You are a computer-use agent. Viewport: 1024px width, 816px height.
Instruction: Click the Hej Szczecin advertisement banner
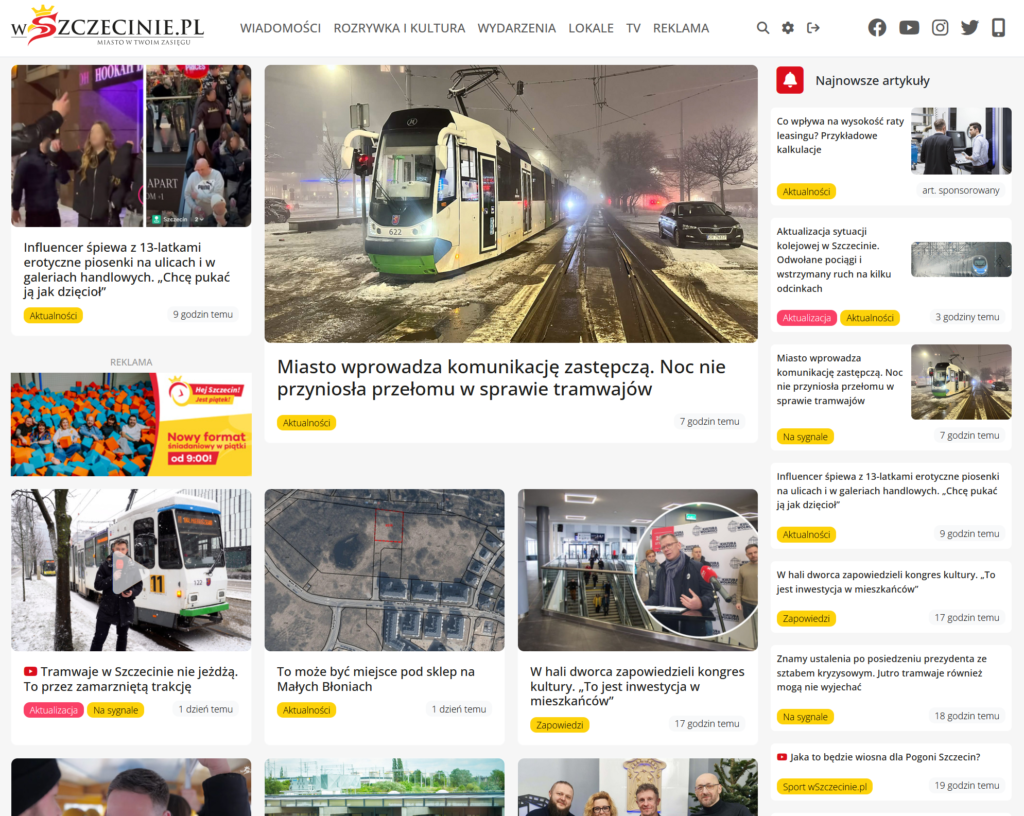[131, 424]
